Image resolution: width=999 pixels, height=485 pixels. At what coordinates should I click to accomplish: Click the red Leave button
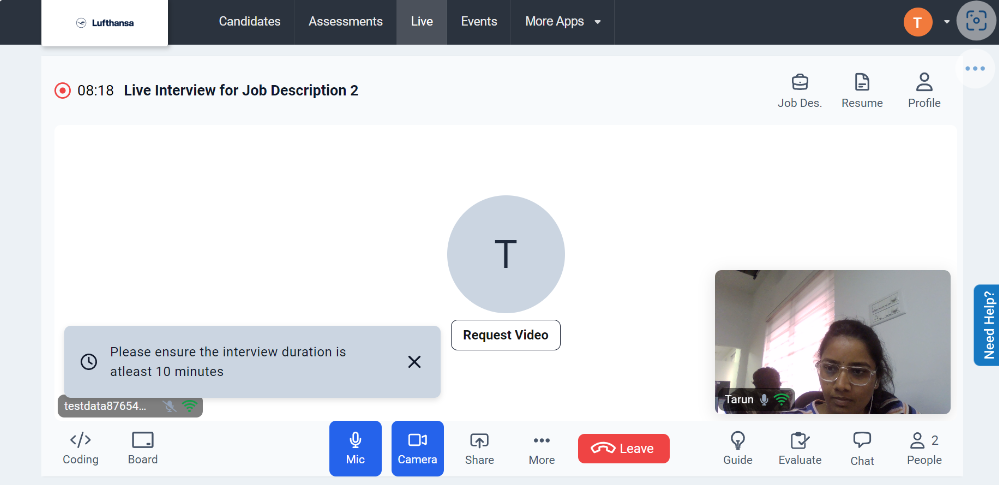624,449
